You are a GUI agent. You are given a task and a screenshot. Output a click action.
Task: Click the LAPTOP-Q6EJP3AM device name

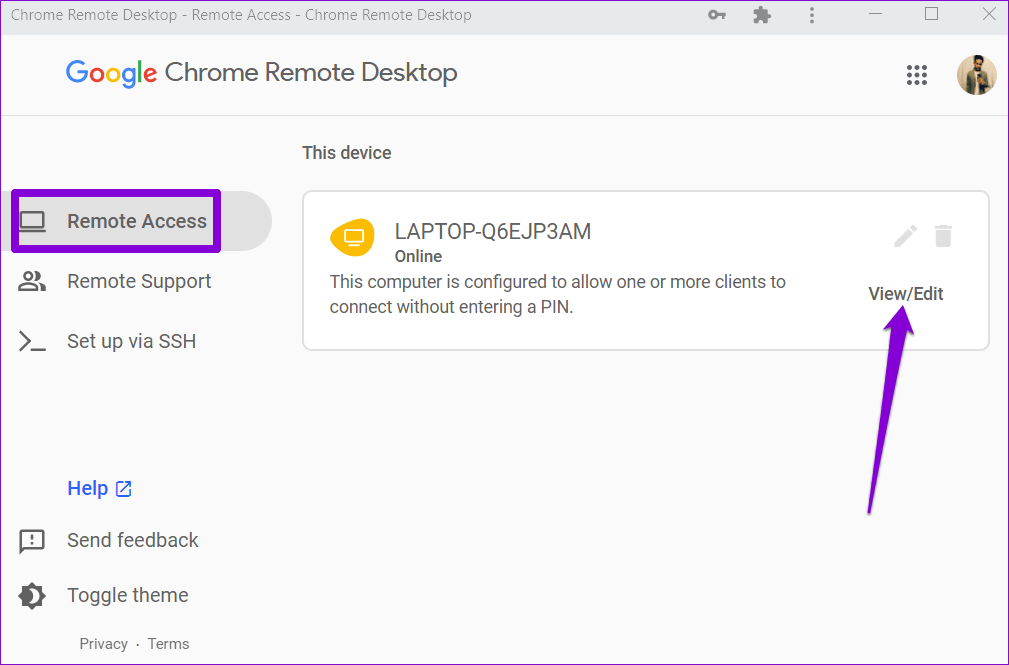point(493,231)
